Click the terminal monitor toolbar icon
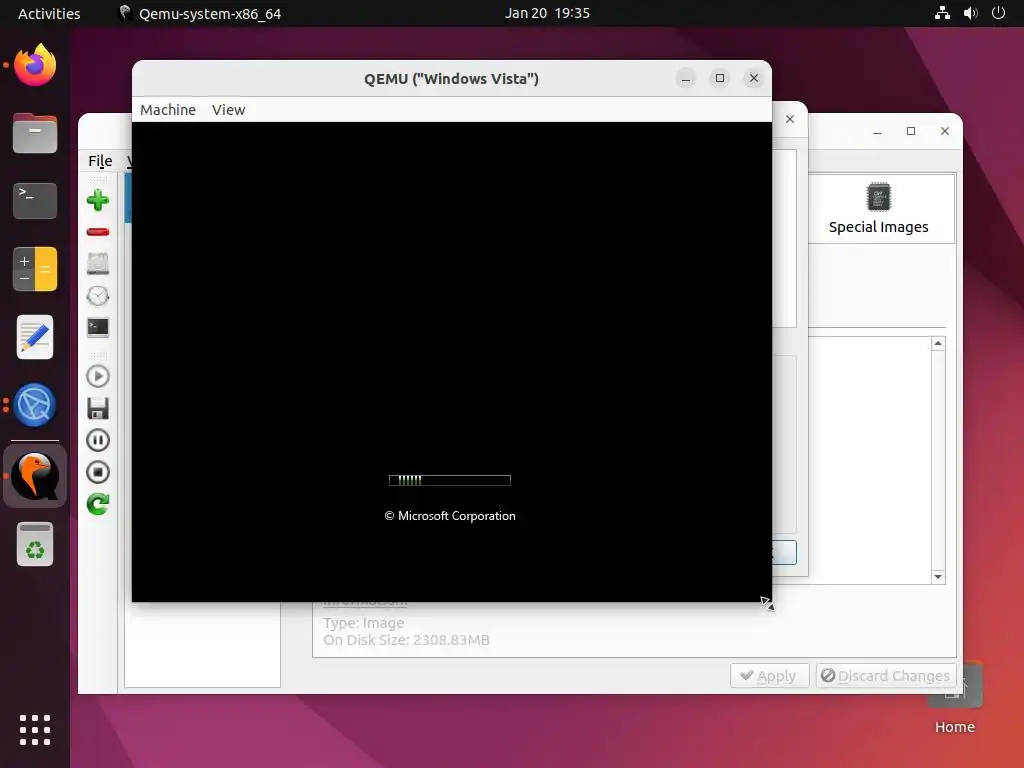The width and height of the screenshot is (1024, 768). coord(98,327)
